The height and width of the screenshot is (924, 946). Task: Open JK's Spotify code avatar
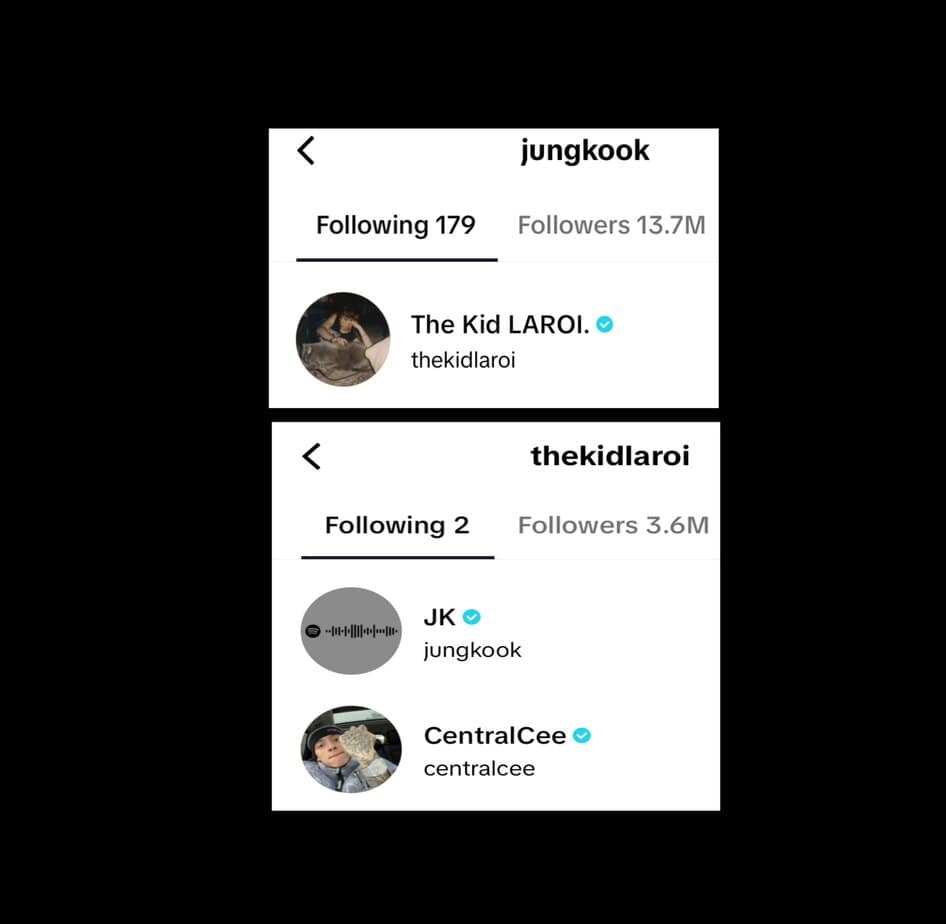[x=351, y=631]
